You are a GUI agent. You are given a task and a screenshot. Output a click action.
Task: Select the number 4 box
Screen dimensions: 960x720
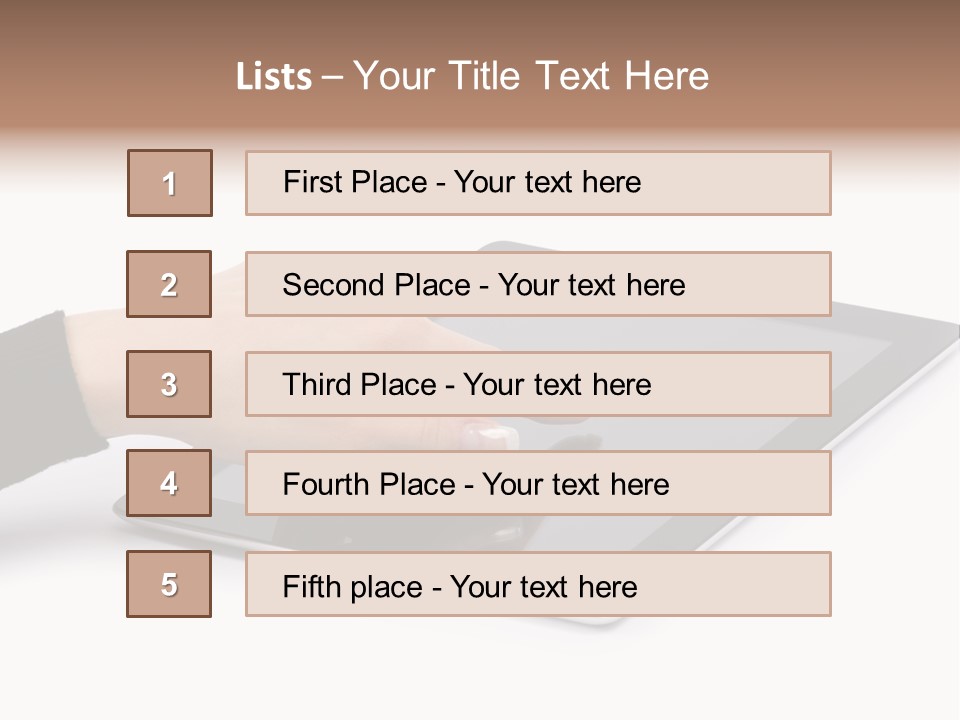click(169, 483)
